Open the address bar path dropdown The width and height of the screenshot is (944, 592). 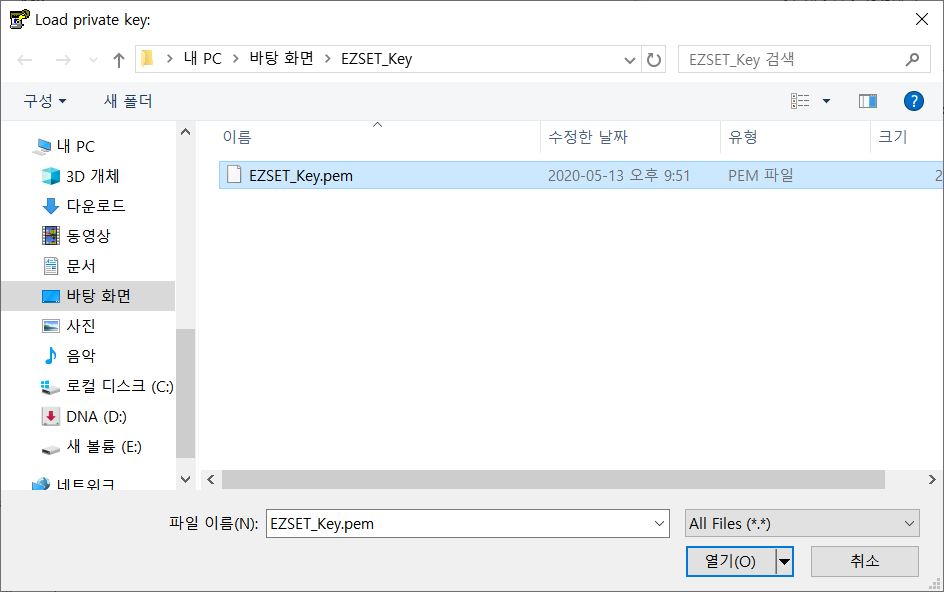[x=630, y=60]
